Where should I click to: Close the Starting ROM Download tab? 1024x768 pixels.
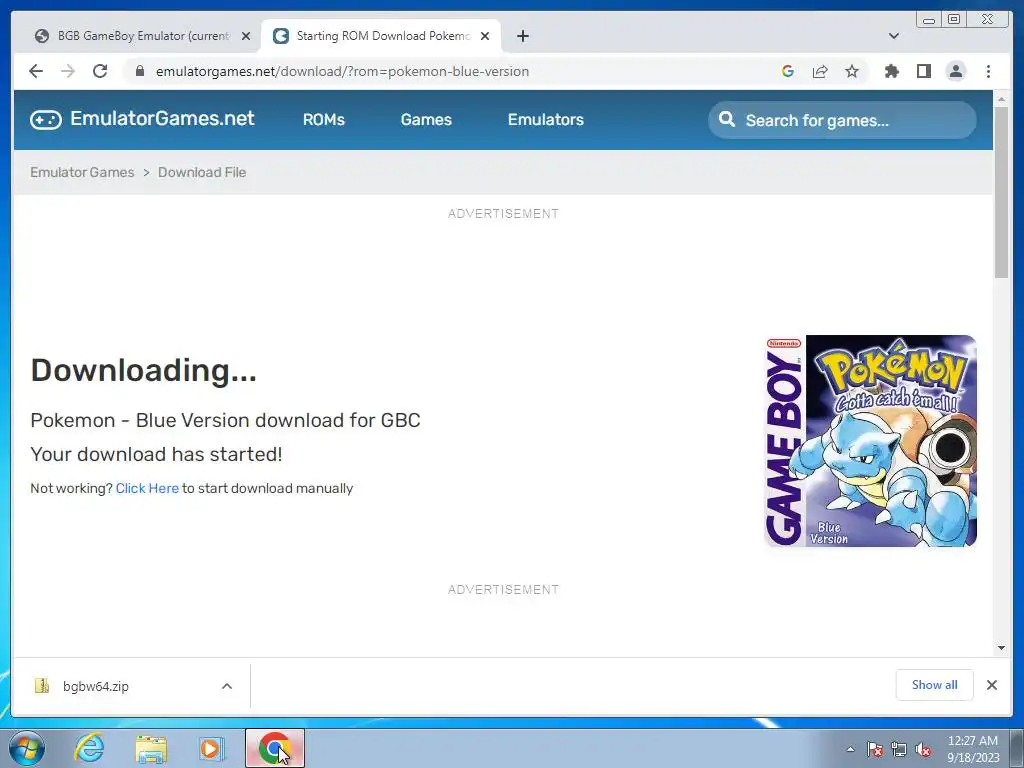pyautogui.click(x=485, y=36)
